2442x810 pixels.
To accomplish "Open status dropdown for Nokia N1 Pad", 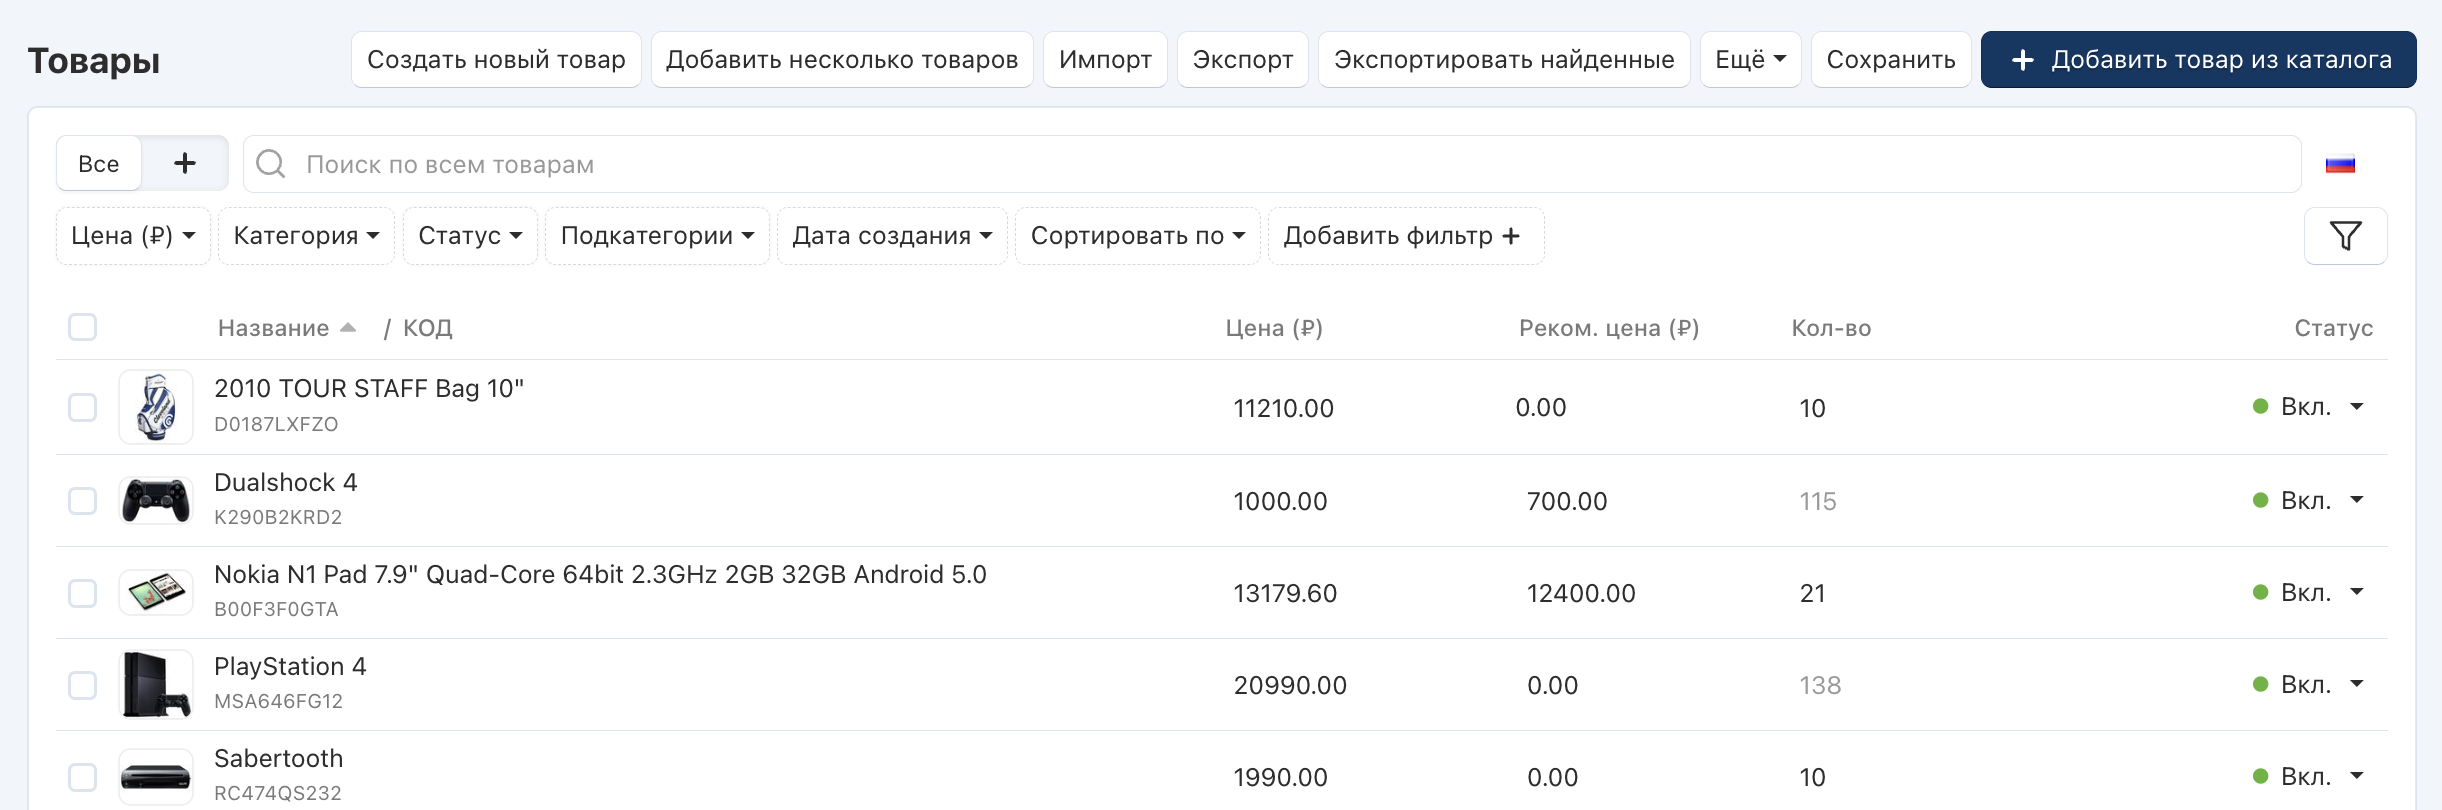I will (x=2357, y=592).
